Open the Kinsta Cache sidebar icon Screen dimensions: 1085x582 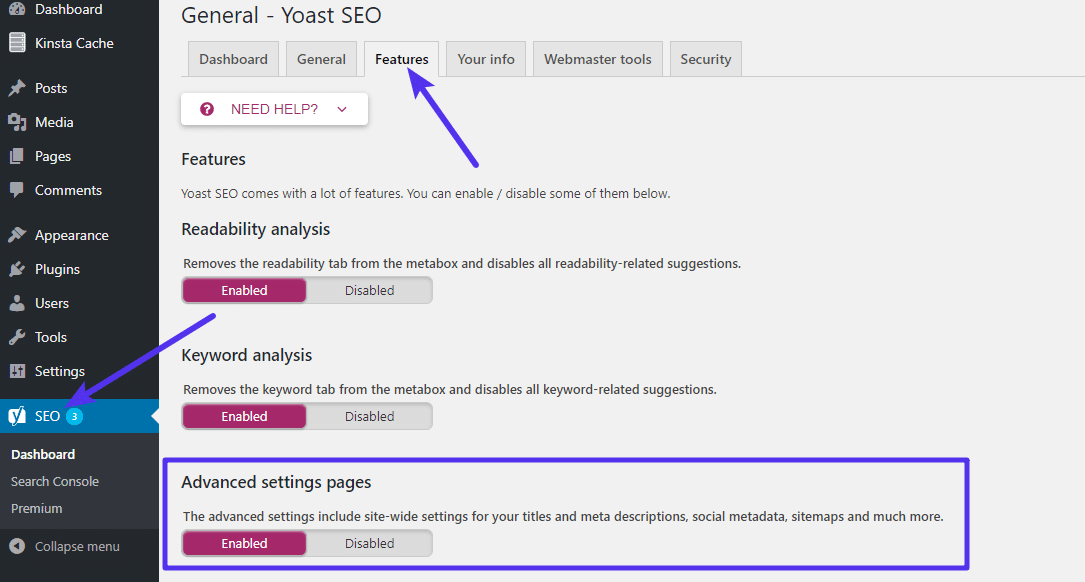pyautogui.click(x=15, y=42)
